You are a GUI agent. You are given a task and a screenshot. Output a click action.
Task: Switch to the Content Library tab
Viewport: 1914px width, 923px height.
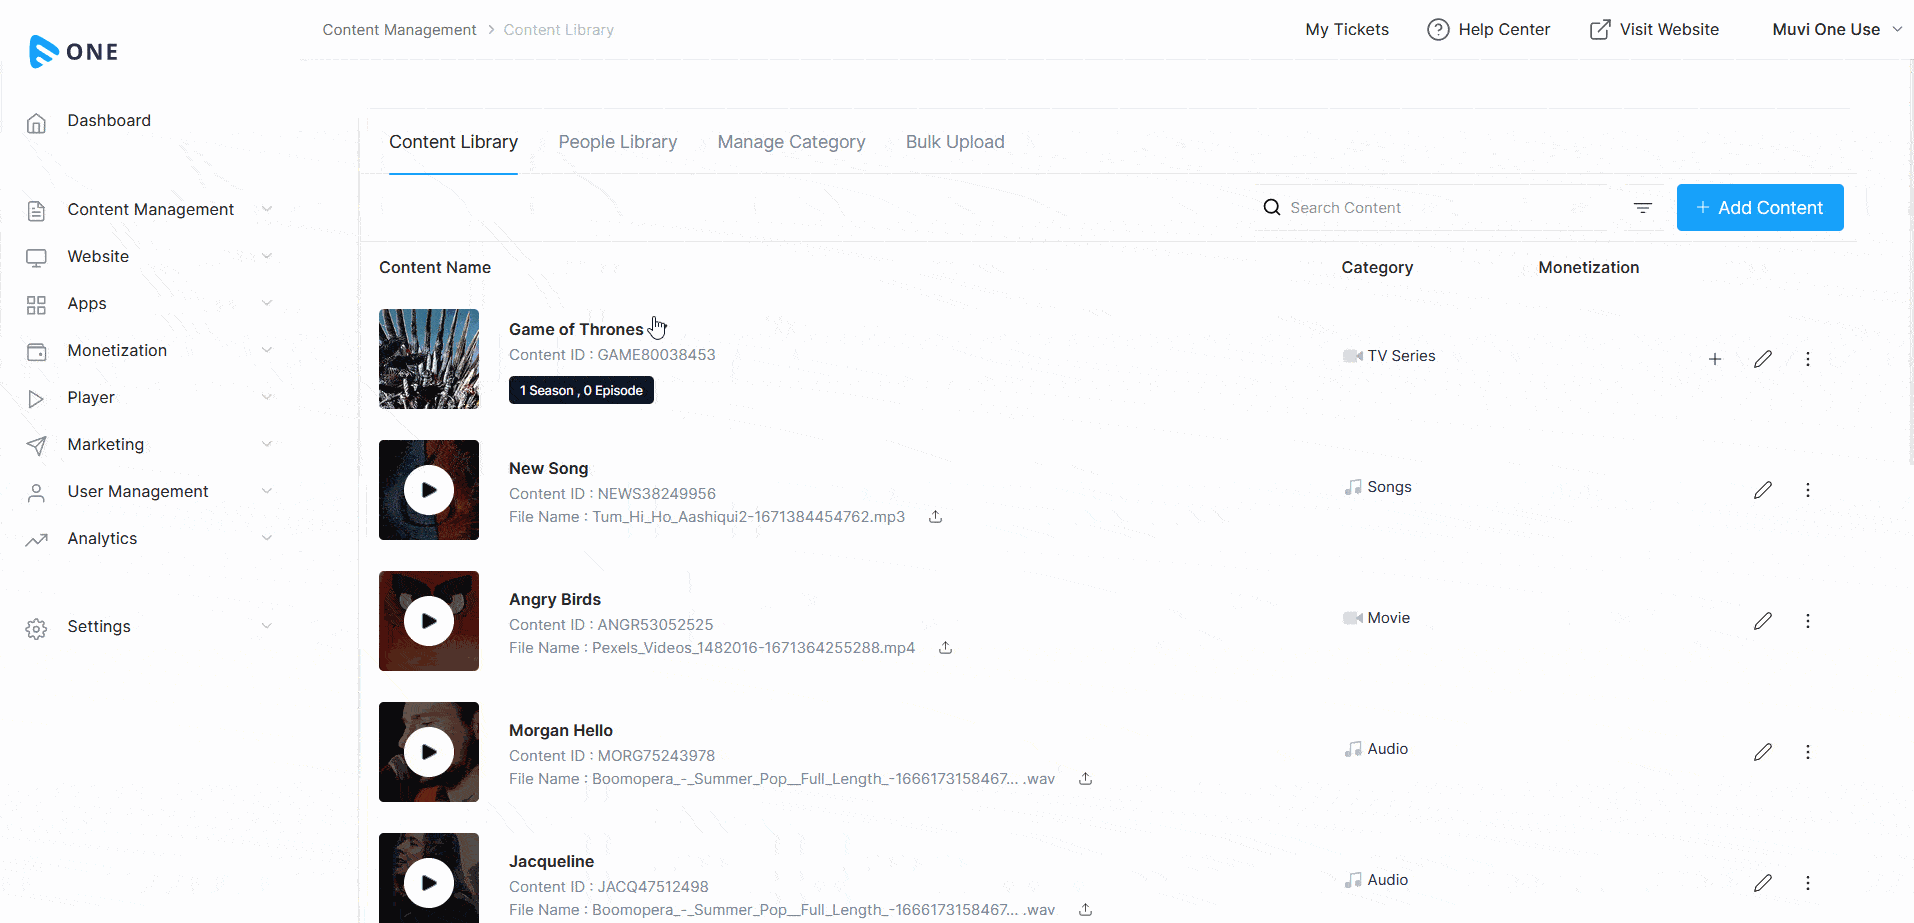(453, 142)
